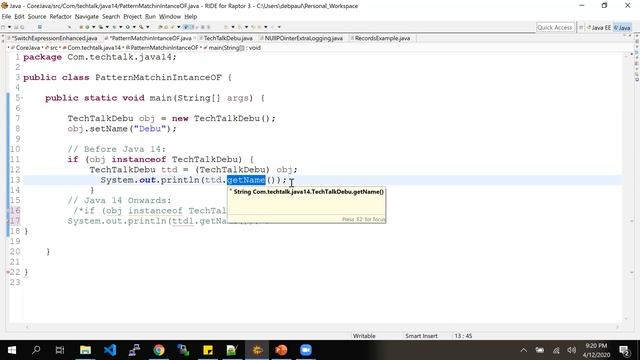Click the Smart Insert status entry
Screen dimensions: 640x360
point(421,336)
